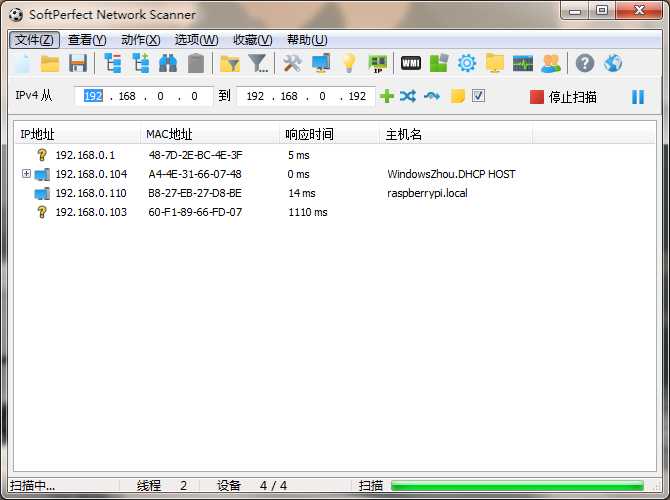Image resolution: width=670 pixels, height=500 pixels.
Task: Save results with floppy disk icon
Action: click(x=78, y=64)
